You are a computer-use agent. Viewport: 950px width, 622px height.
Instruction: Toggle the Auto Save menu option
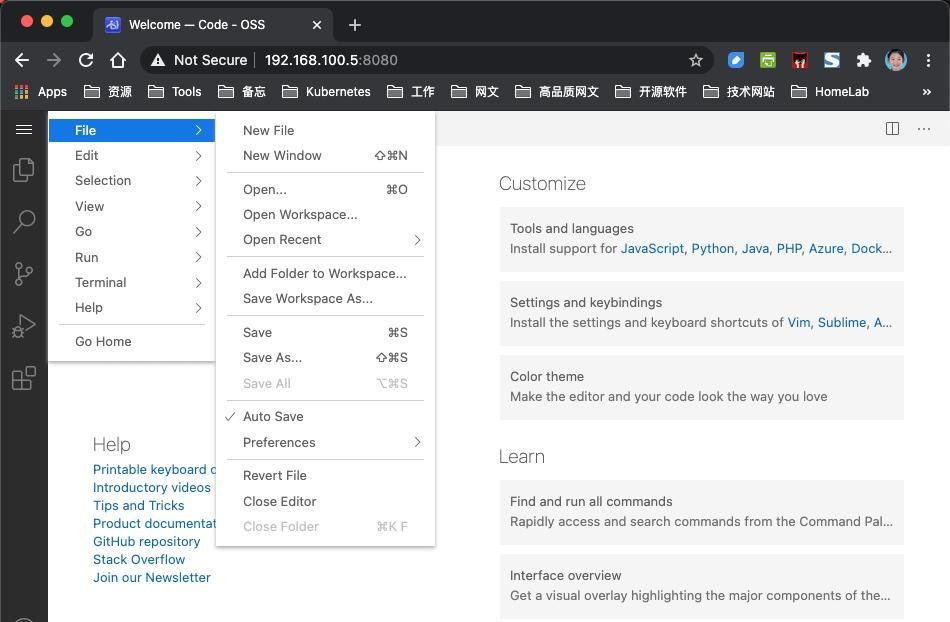[x=273, y=416]
